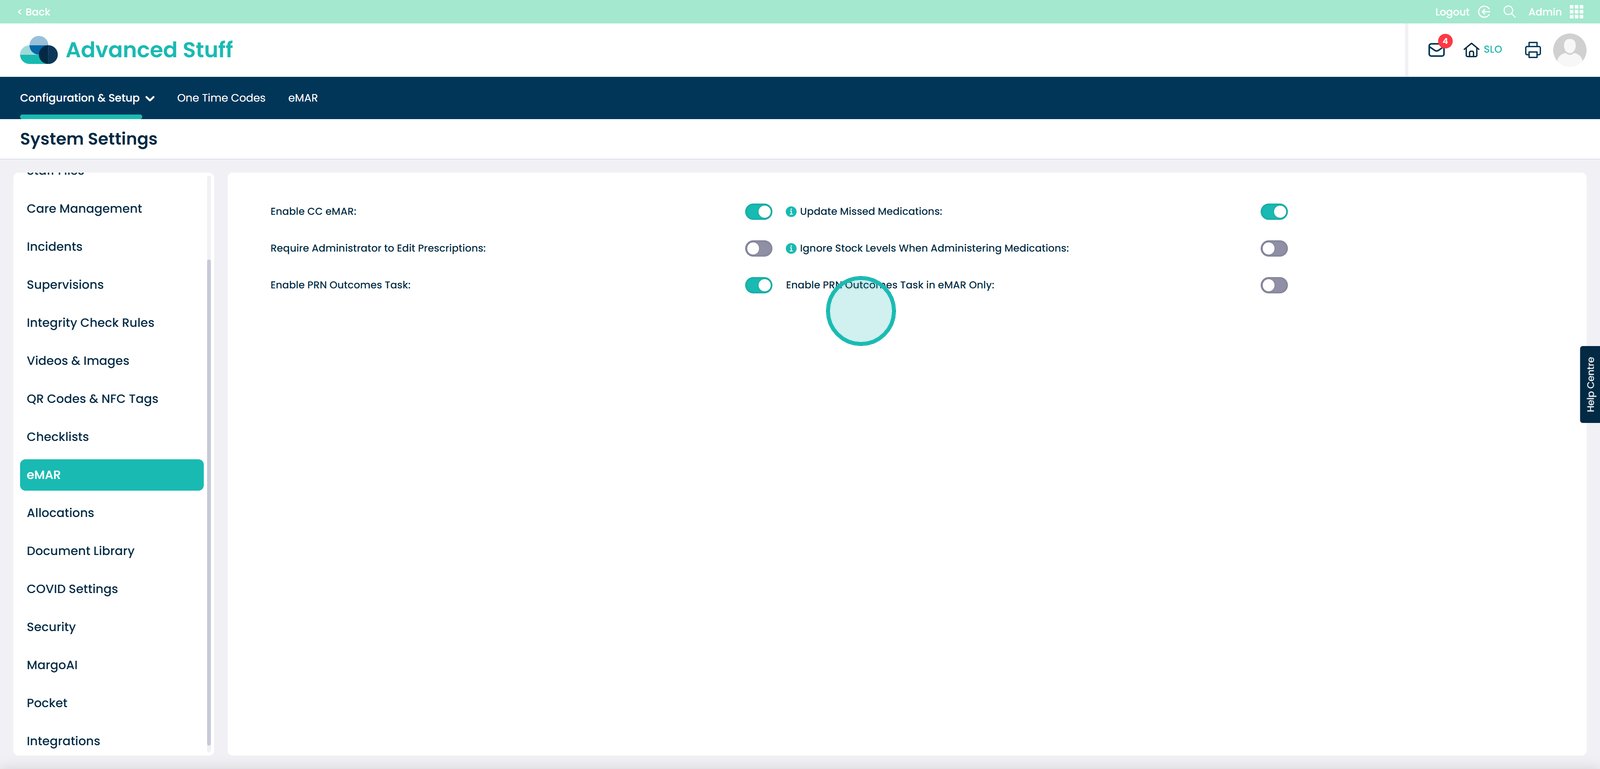The image size is (1600, 769).
Task: Open the Help Centre side tab
Action: 1589,384
